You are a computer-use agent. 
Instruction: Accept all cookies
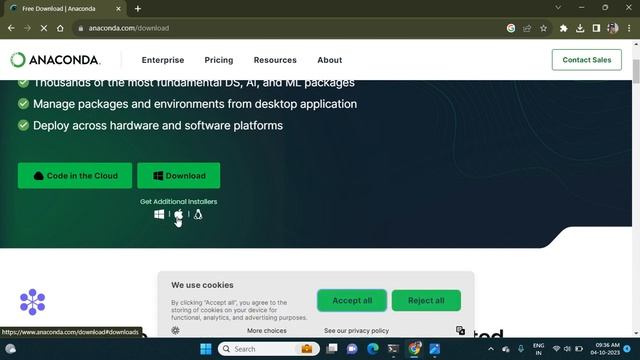coord(352,300)
